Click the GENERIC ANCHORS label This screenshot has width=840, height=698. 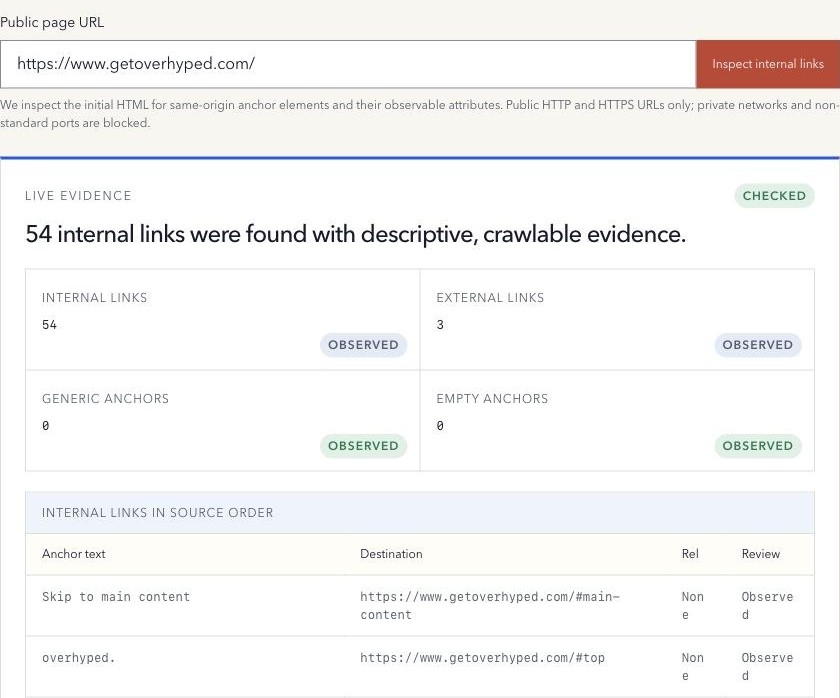(x=105, y=399)
